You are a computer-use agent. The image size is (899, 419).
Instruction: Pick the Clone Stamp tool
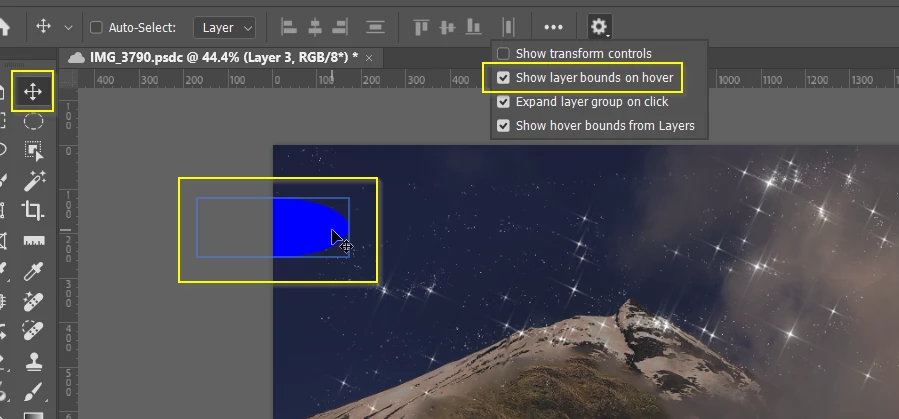click(33, 361)
